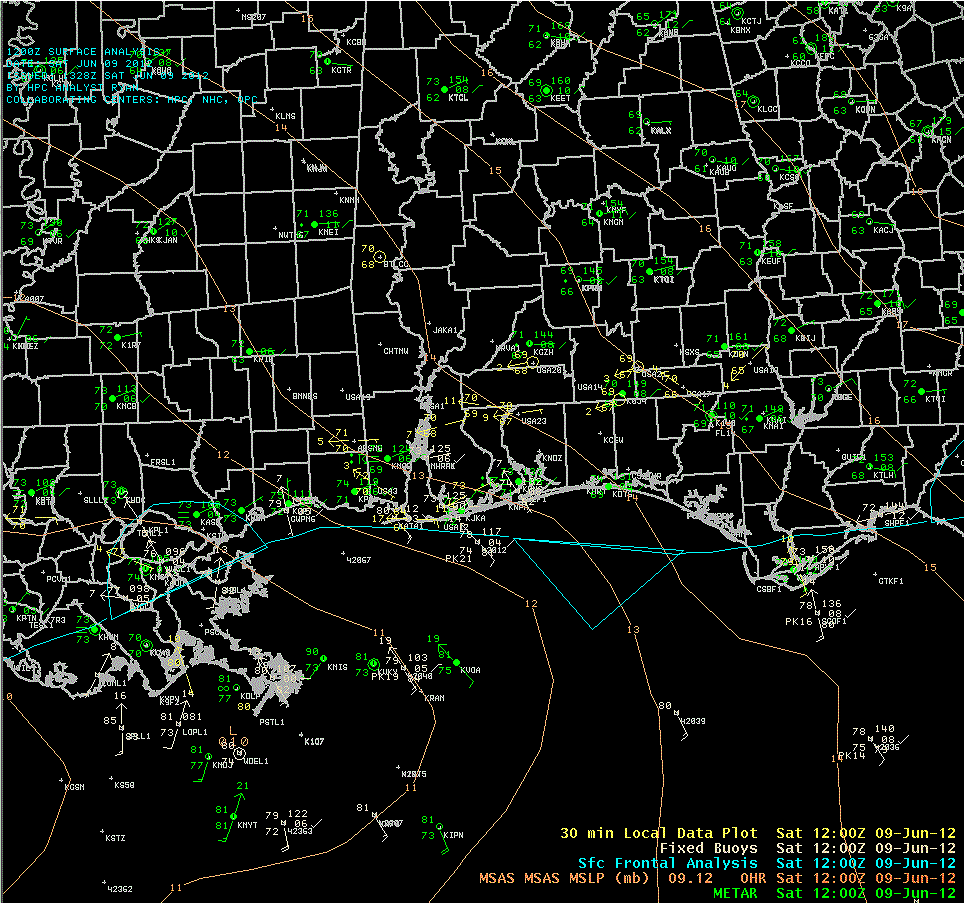Click the KCTJ station label
Image resolution: width=964 pixels, height=904 pixels.
(x=751, y=21)
